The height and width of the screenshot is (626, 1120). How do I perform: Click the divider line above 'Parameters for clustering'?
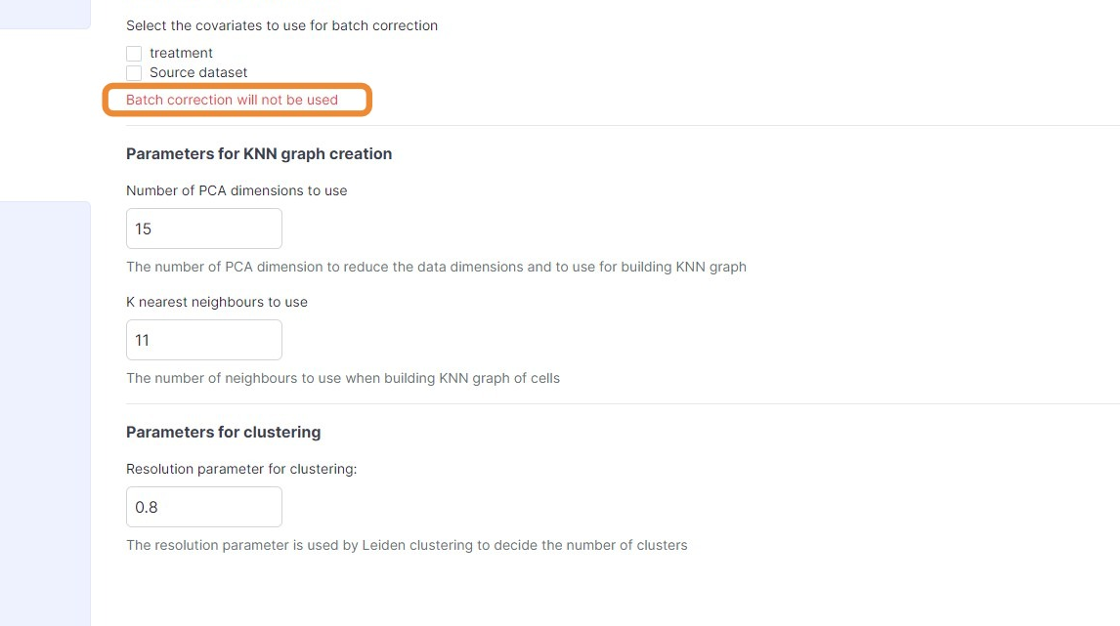coord(620,404)
